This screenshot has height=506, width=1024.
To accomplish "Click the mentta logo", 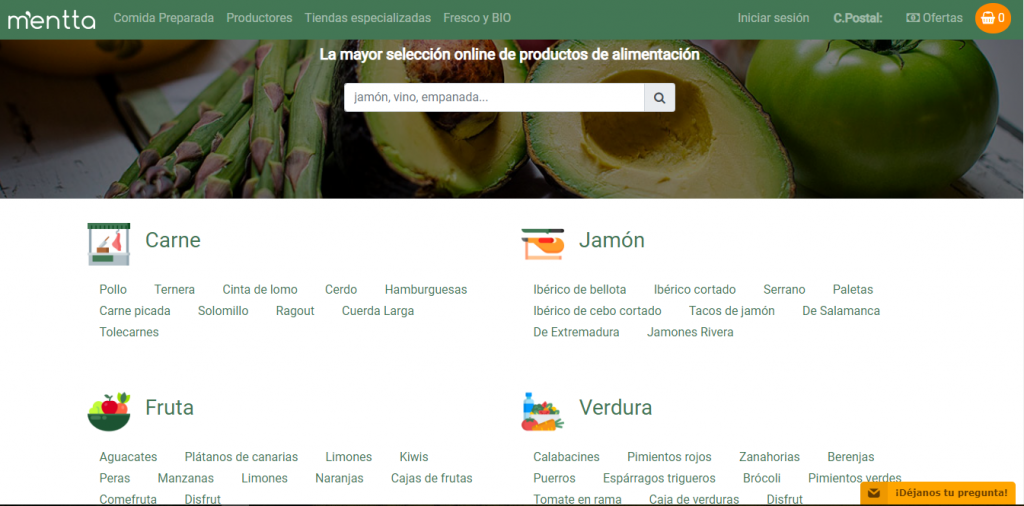I will (51, 19).
